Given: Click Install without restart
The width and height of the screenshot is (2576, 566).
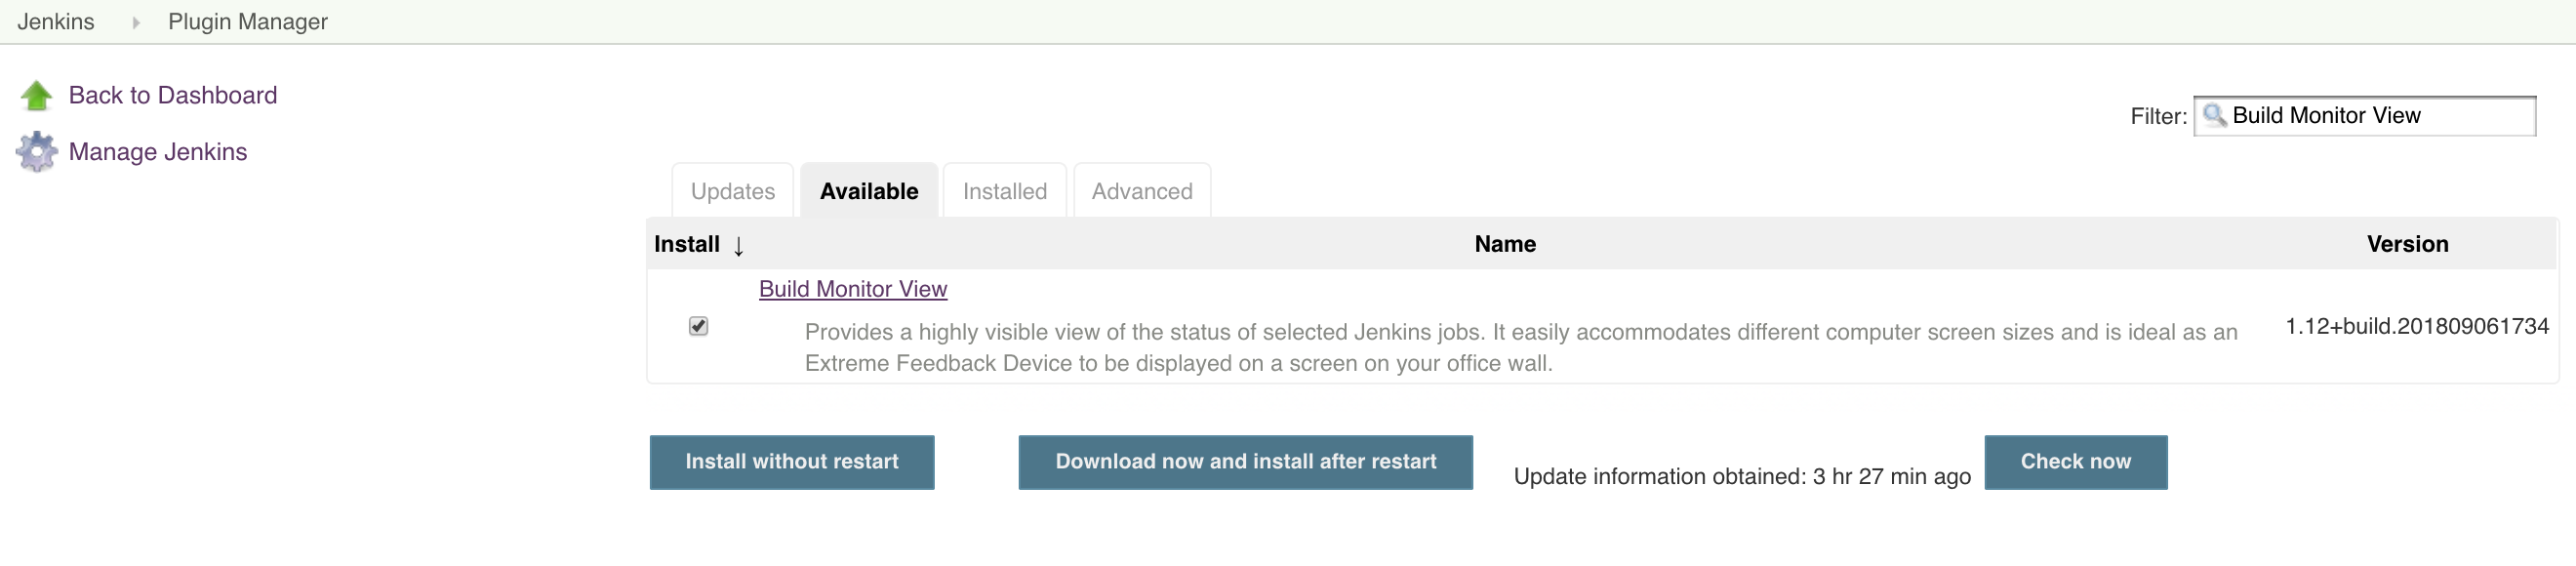Looking at the screenshot, I should click(x=791, y=462).
